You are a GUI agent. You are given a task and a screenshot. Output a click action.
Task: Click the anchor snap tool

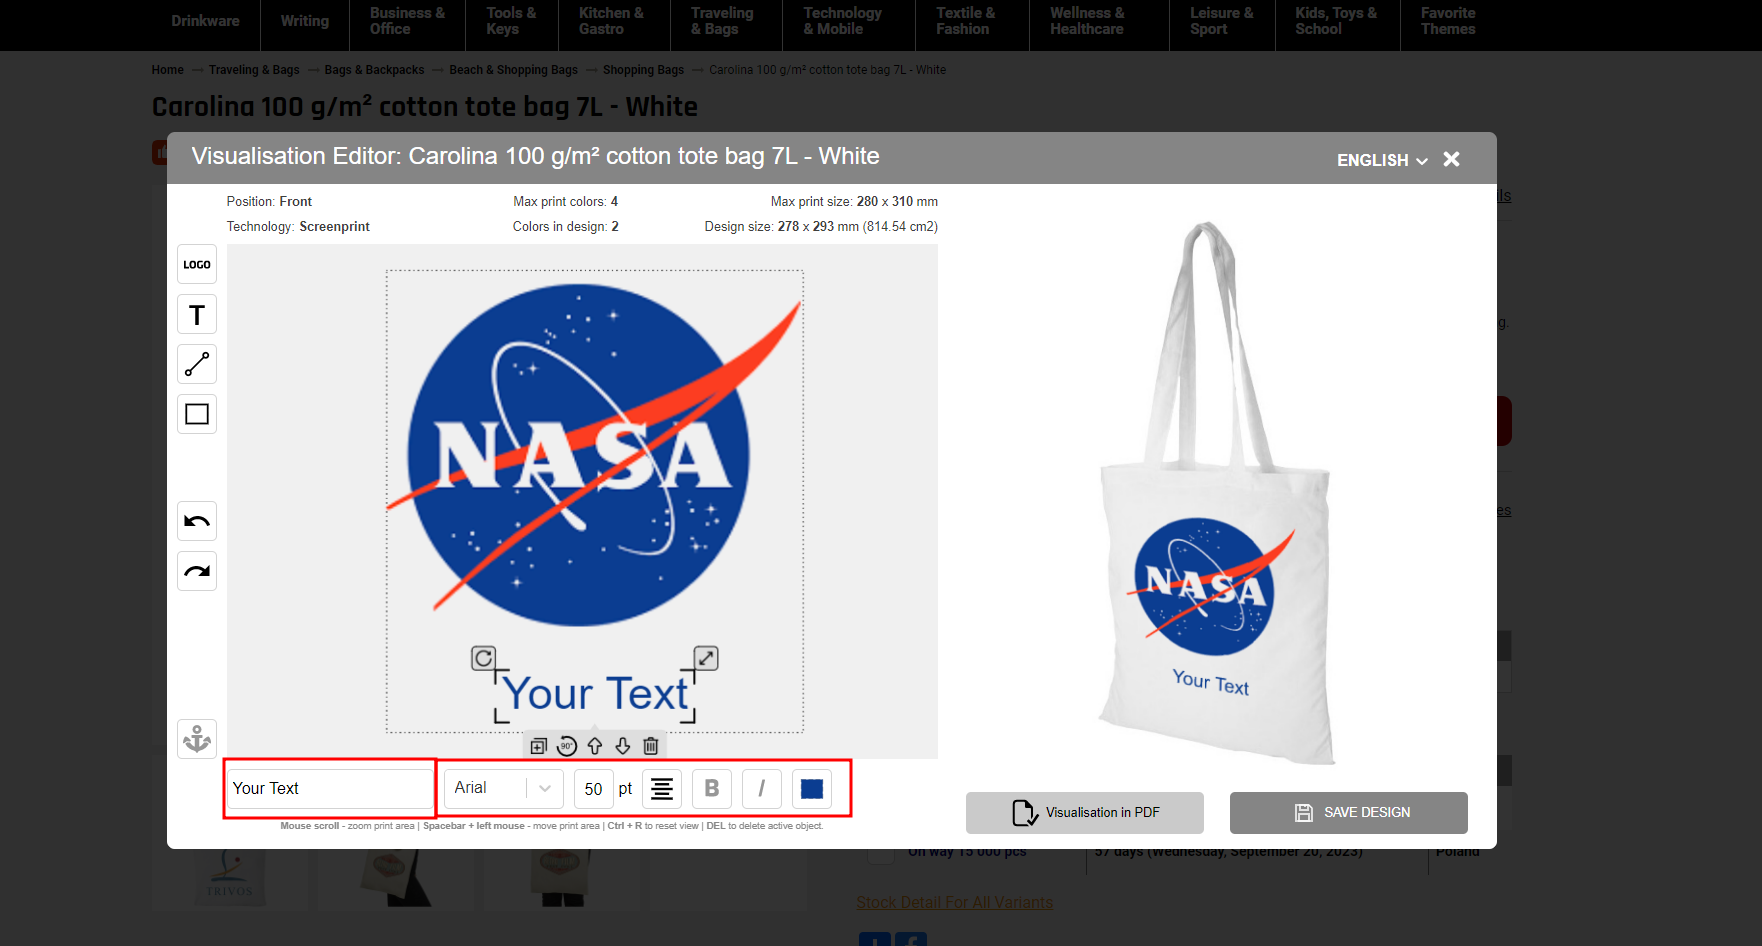coord(197,739)
